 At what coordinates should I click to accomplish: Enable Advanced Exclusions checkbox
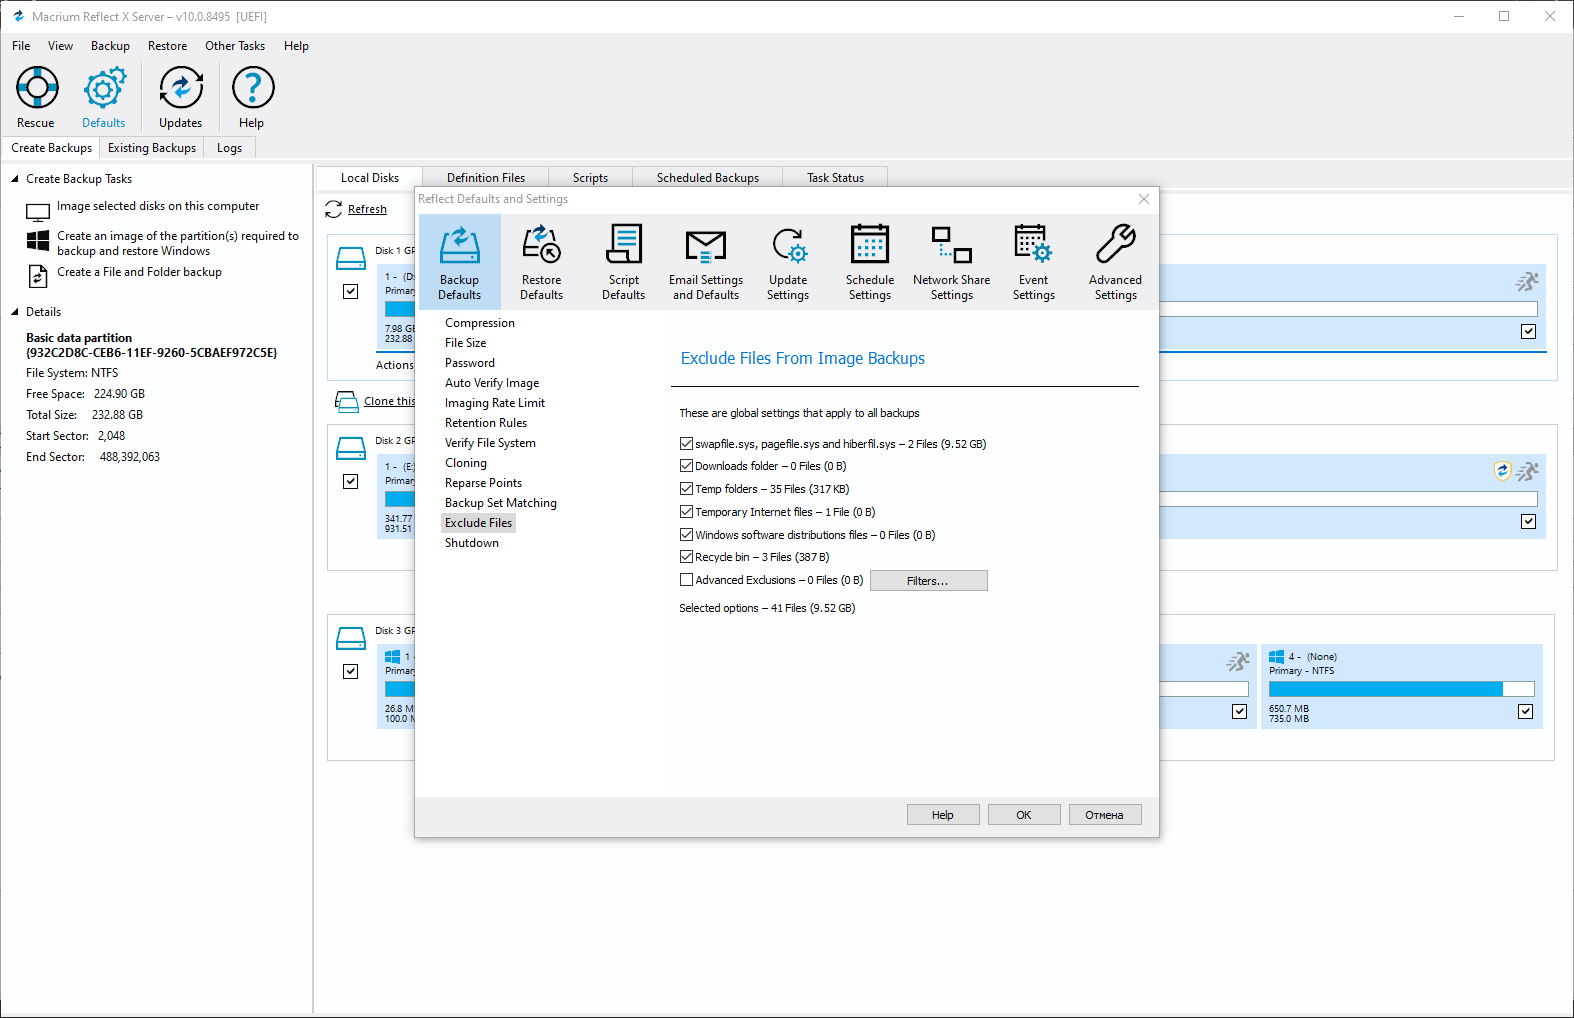coord(687,580)
